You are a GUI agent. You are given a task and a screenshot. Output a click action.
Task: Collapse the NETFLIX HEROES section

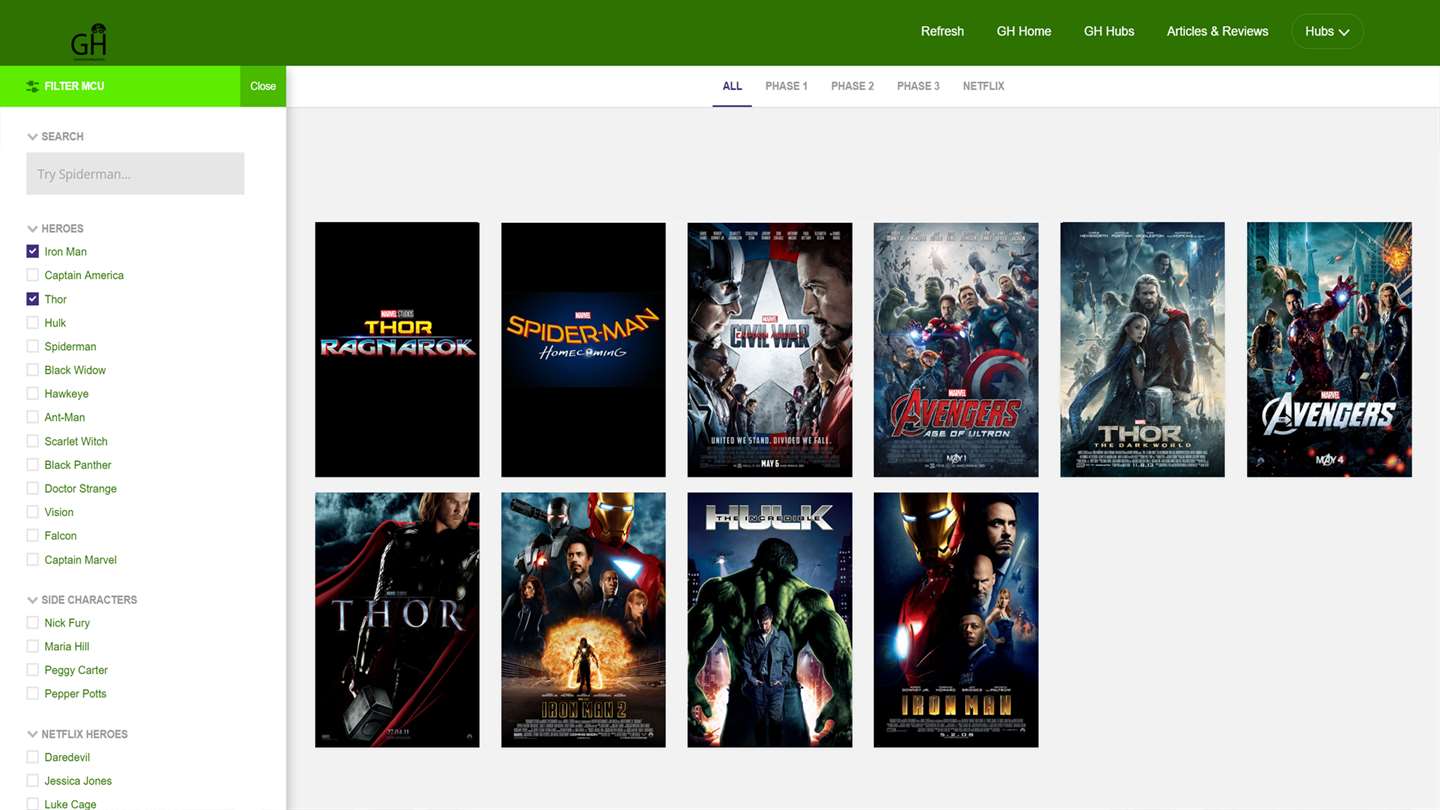77,734
